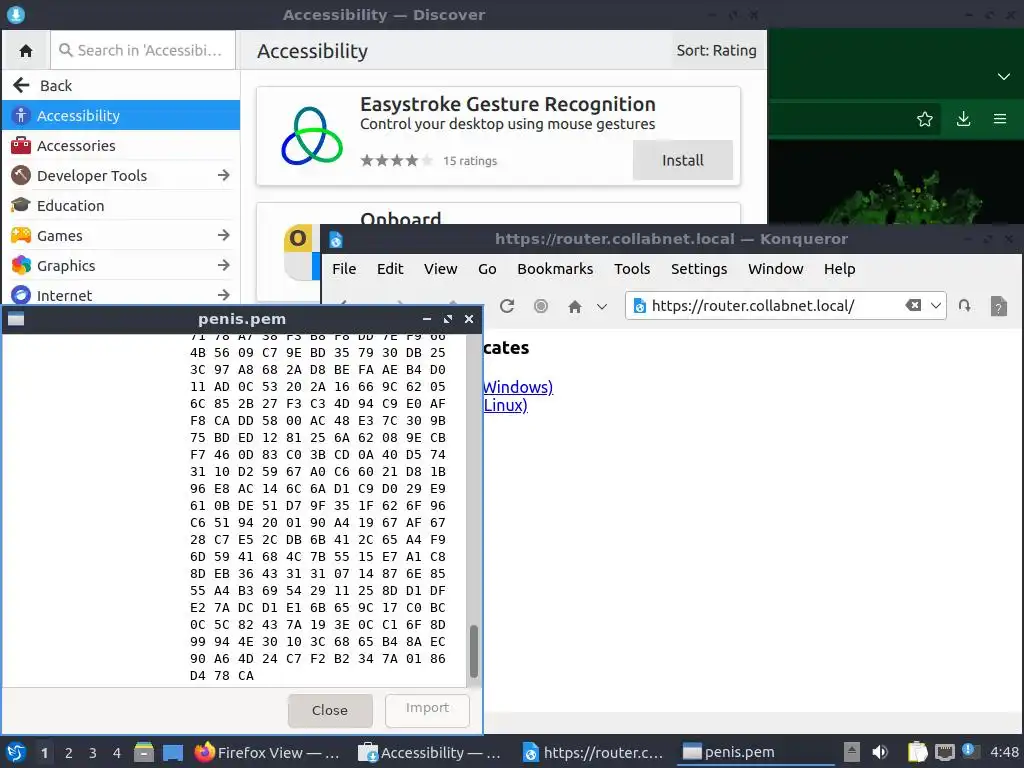Viewport: 1024px width, 768px height.
Task: Select the Accessibility category in Discover
Action: 121,116
